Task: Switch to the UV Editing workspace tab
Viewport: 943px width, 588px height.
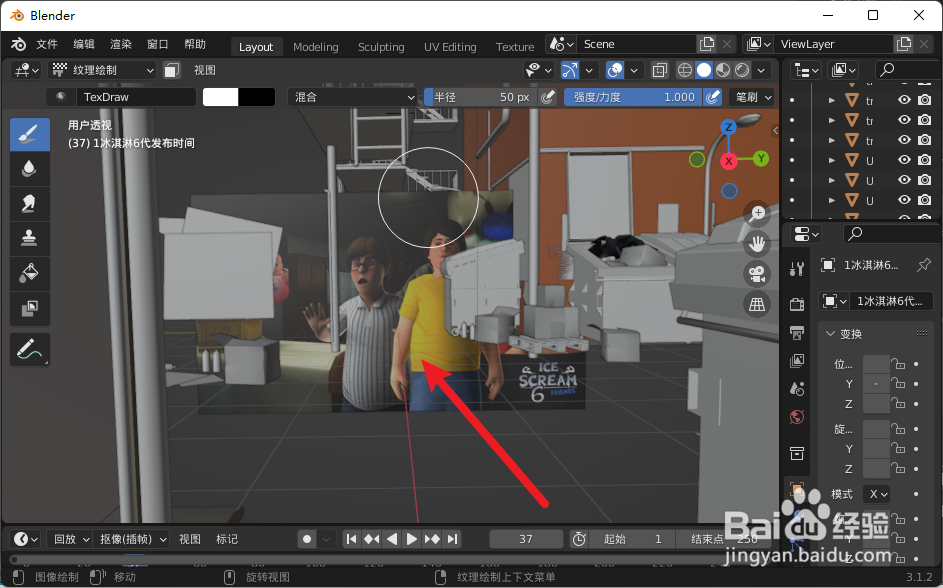Action: (450, 47)
